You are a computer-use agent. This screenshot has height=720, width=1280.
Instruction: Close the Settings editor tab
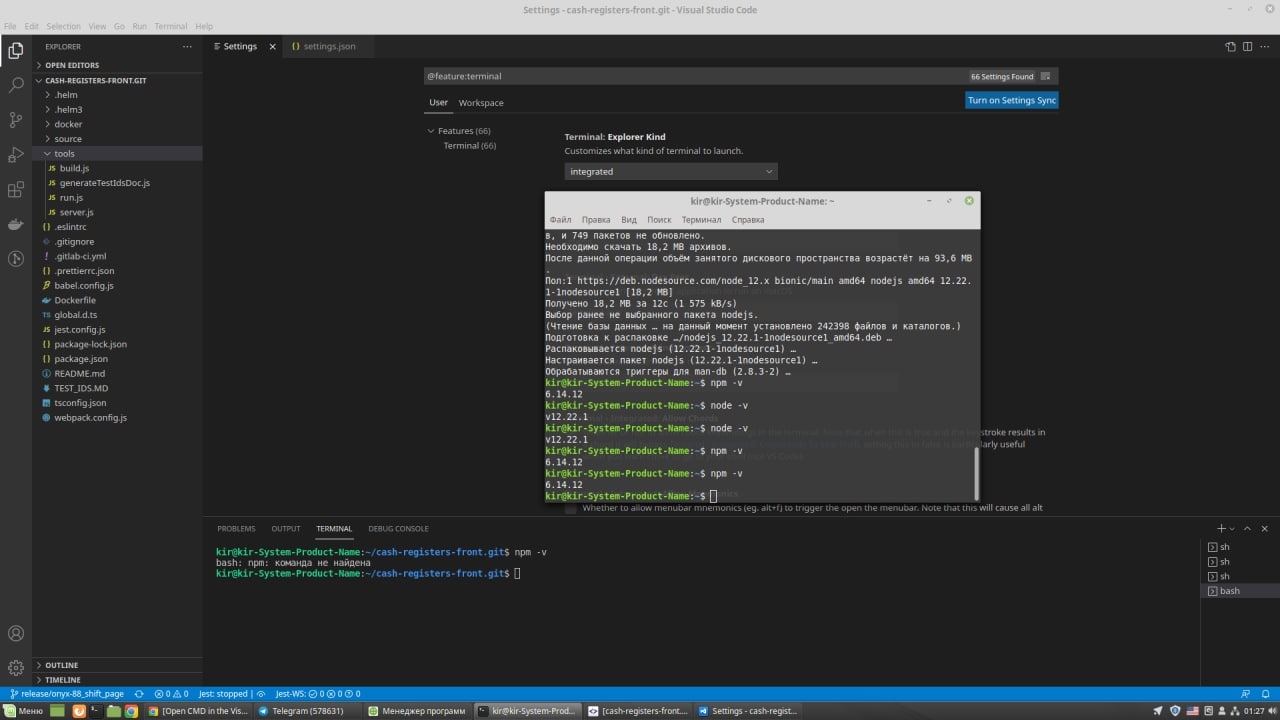(273, 47)
